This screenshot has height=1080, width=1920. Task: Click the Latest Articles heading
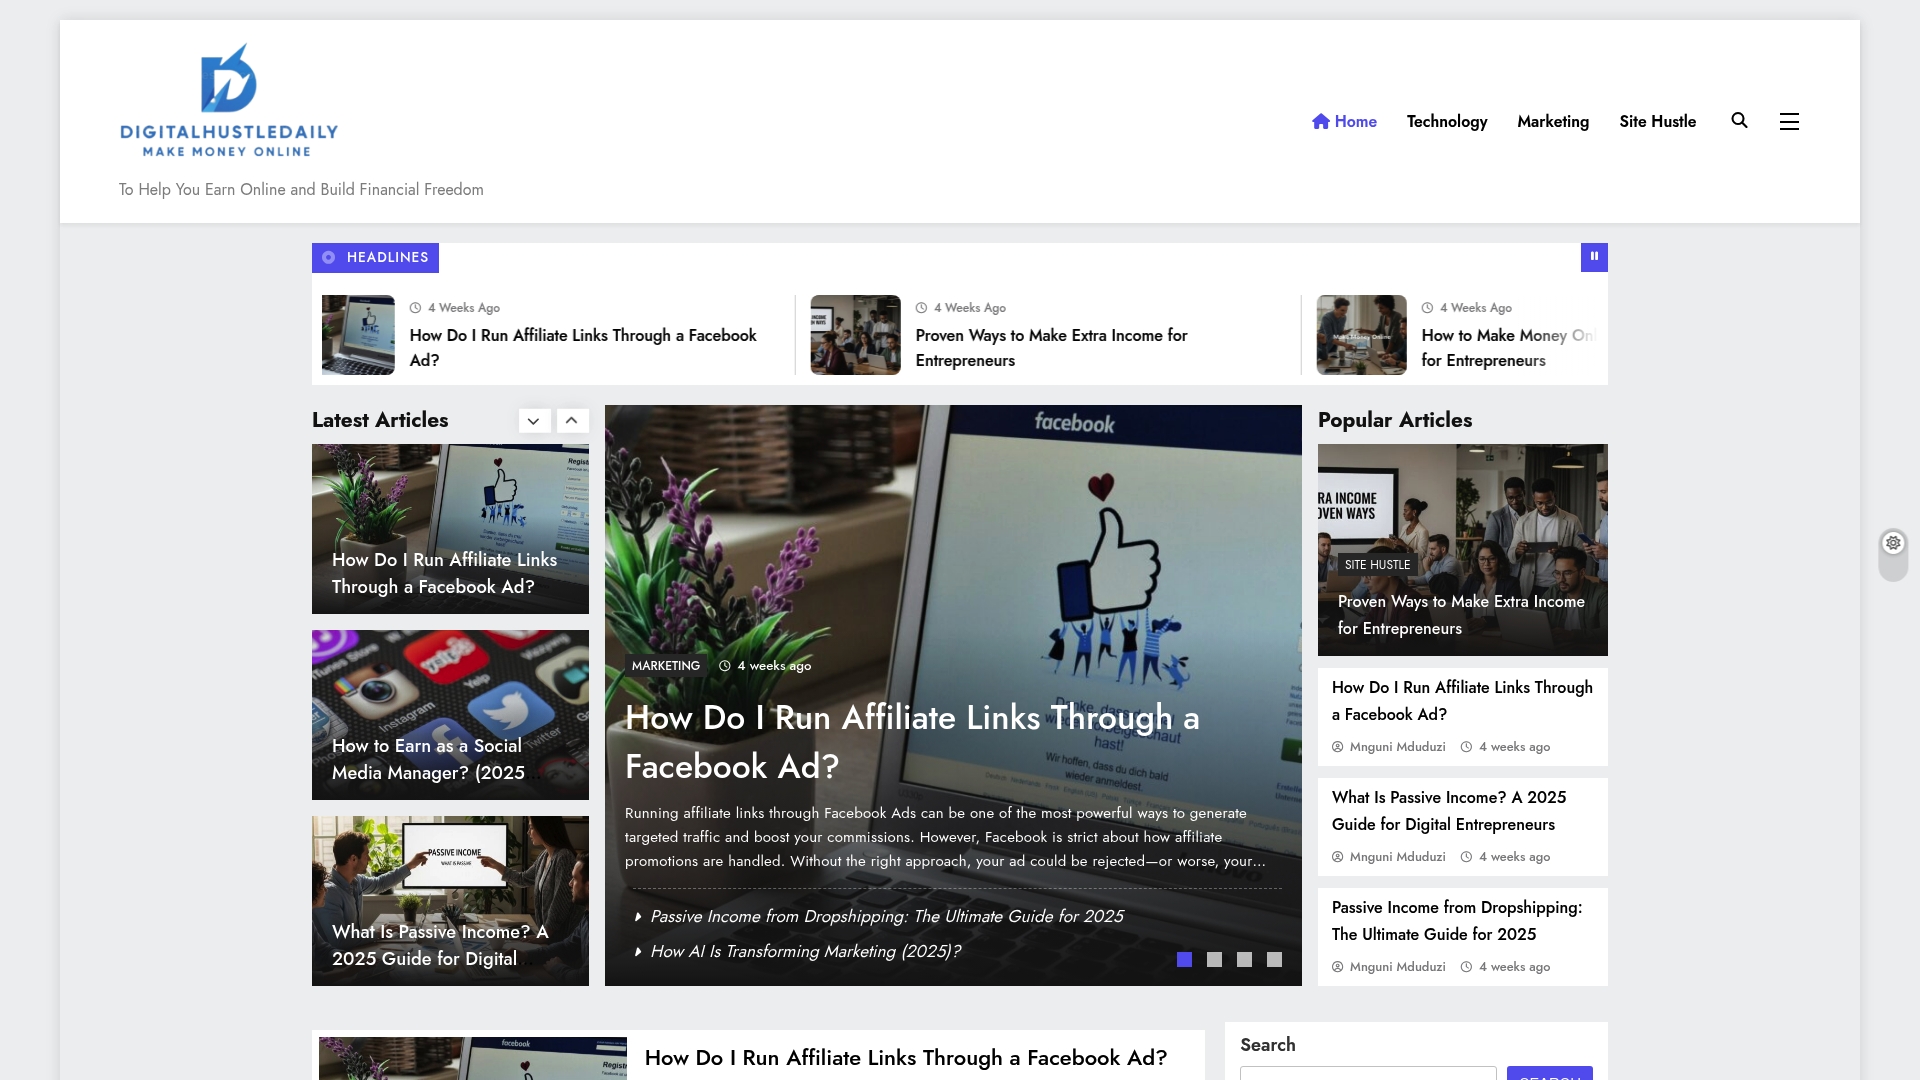(x=380, y=420)
